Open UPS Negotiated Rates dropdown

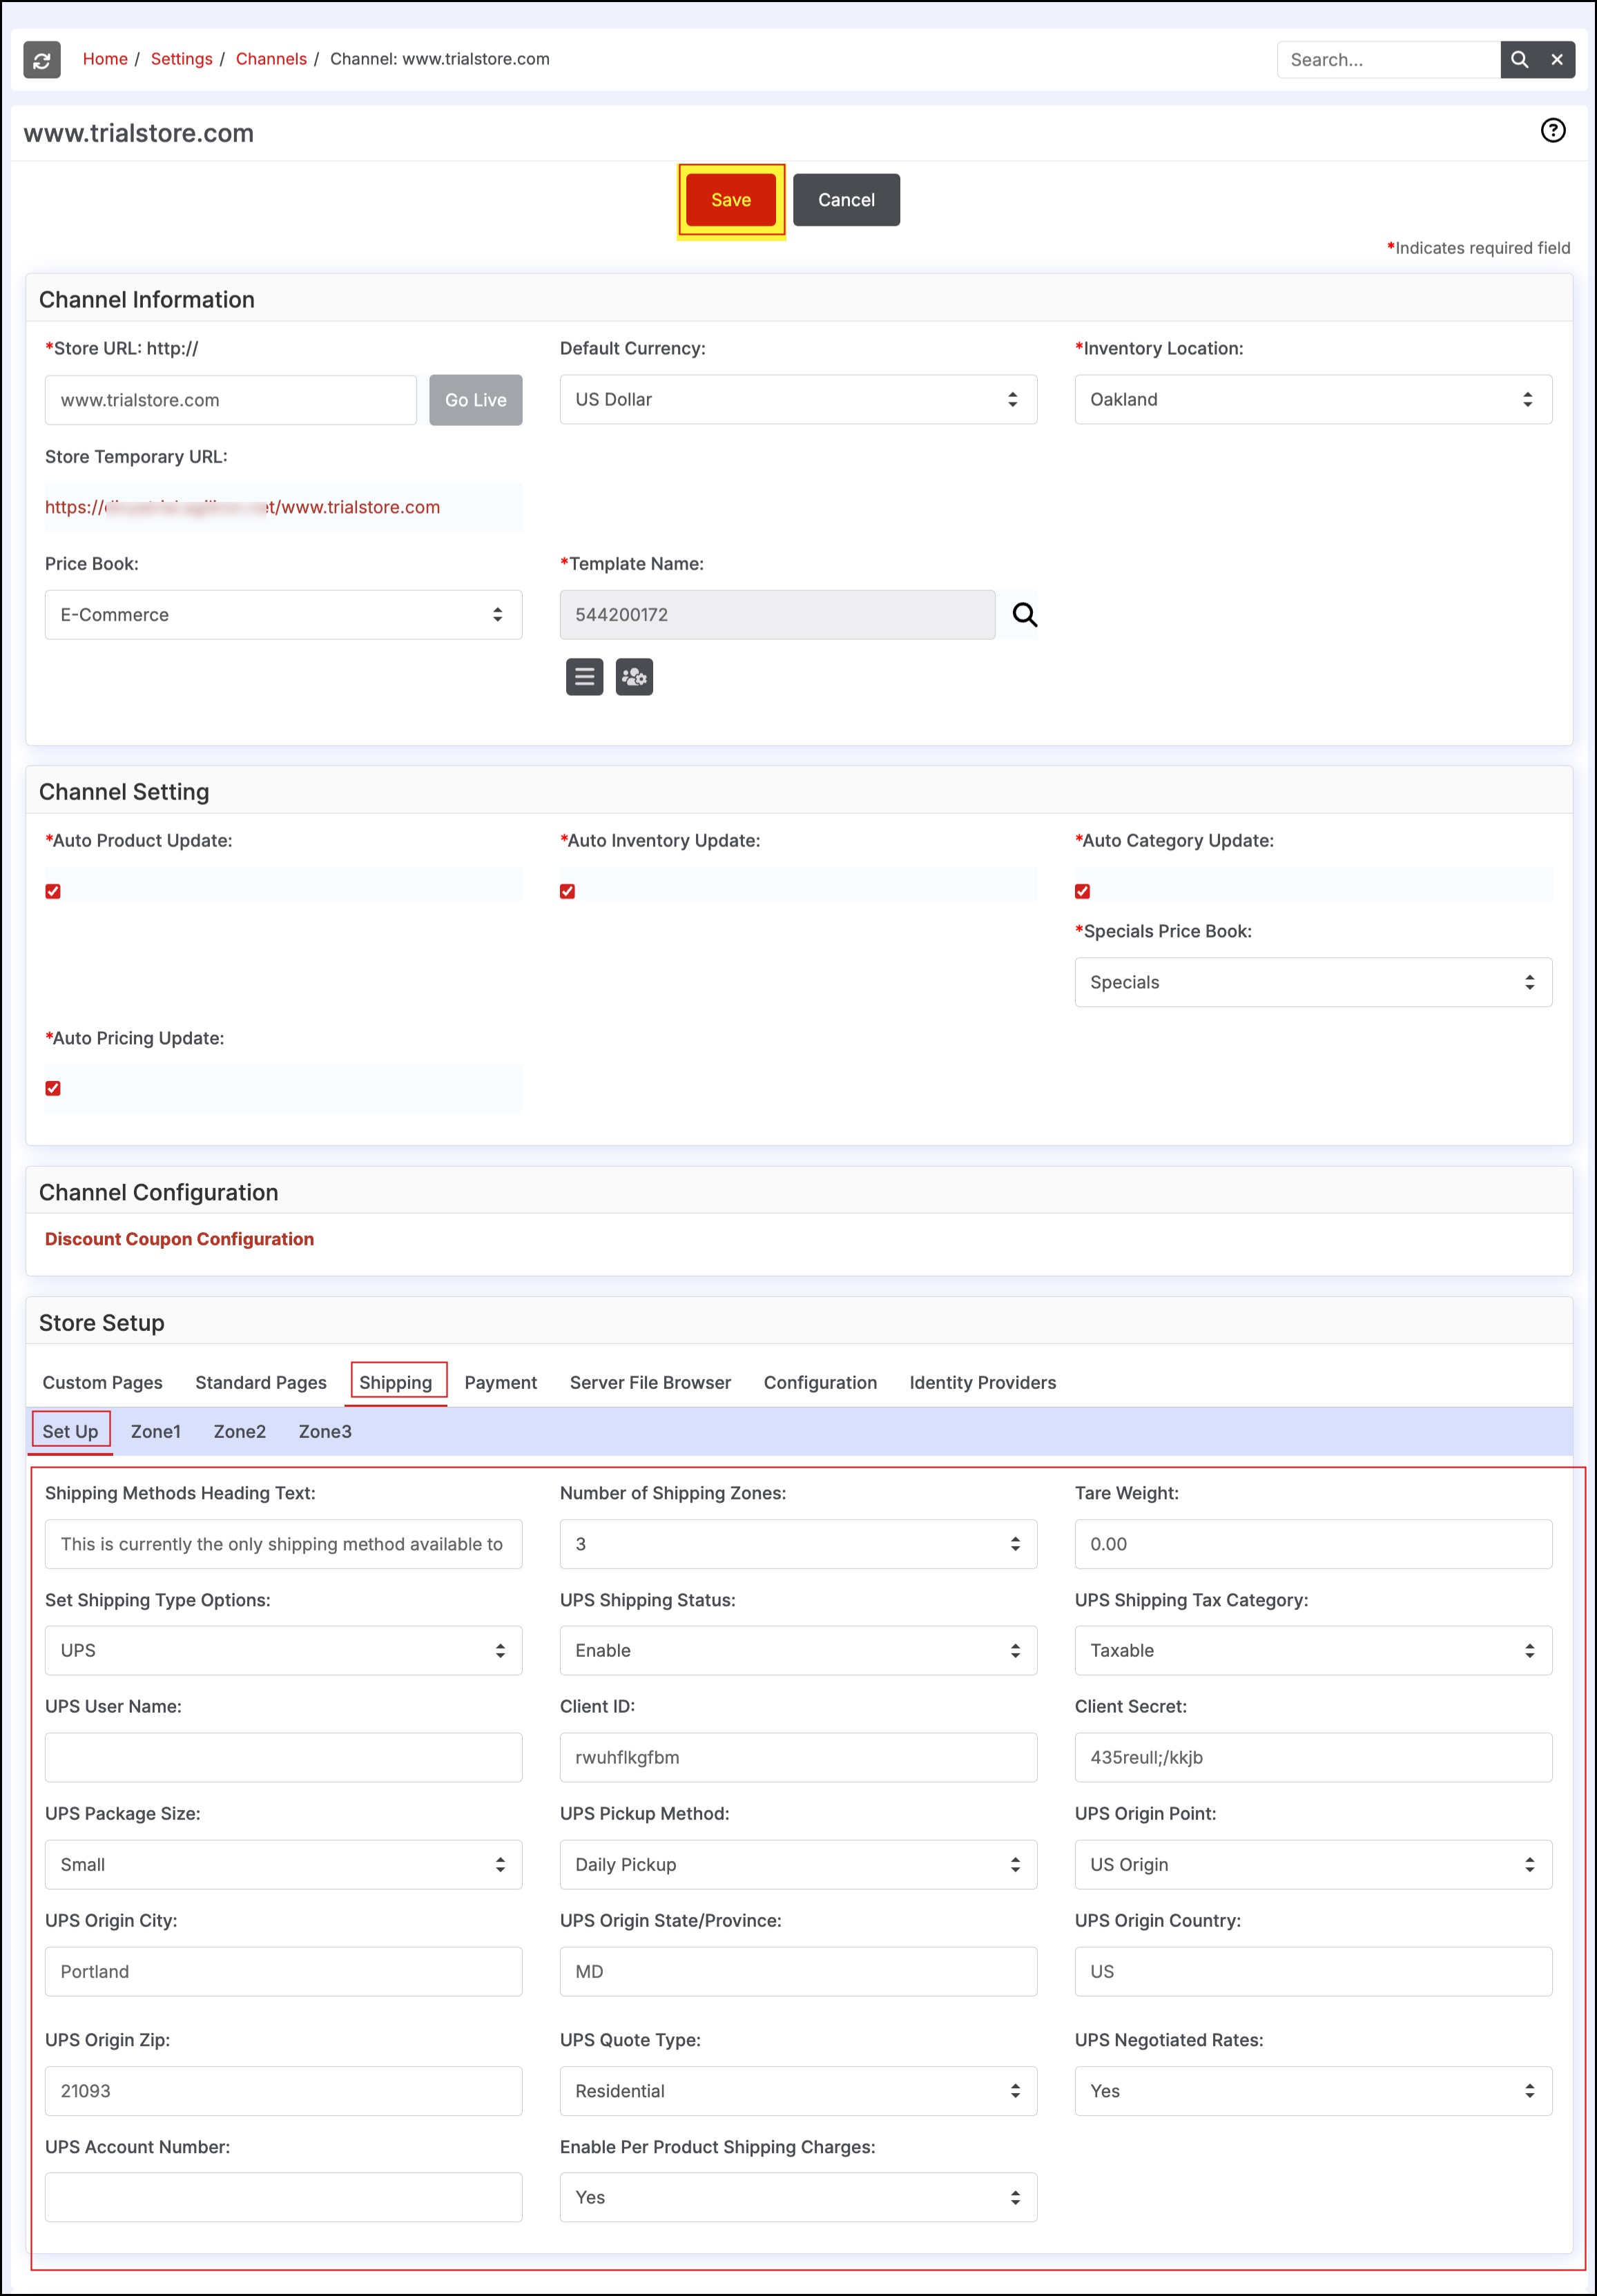[1313, 2091]
